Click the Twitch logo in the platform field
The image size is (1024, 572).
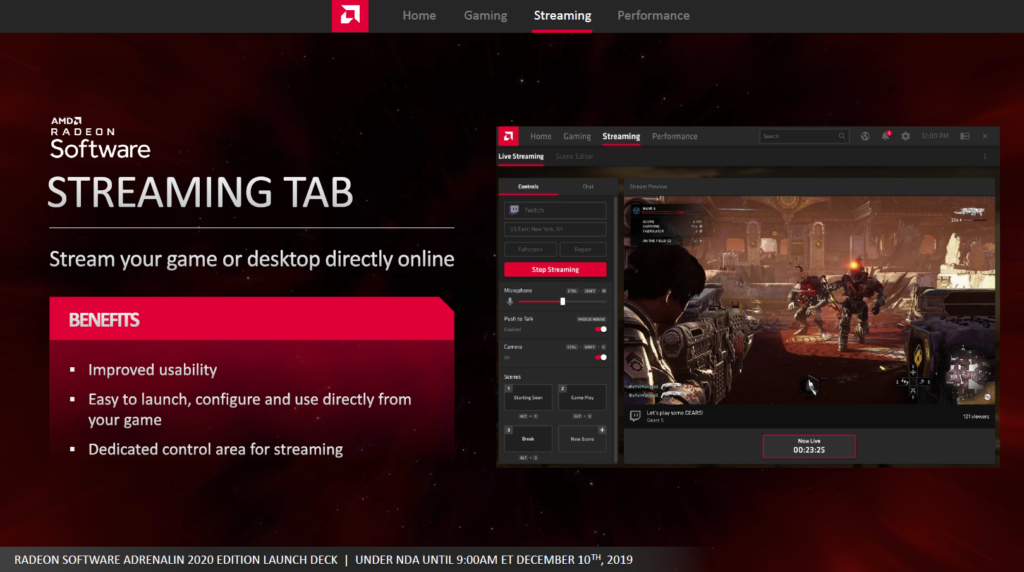click(x=514, y=210)
